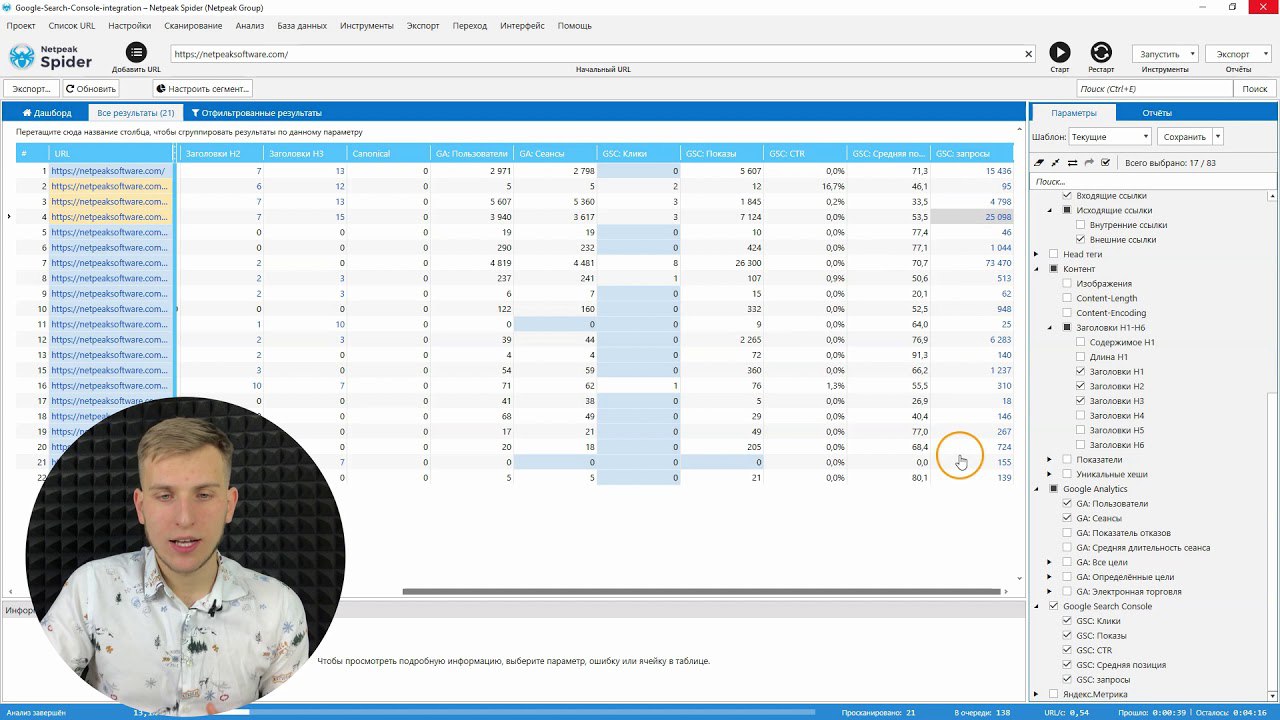Open Отфильтрованные результаты tab
The height and width of the screenshot is (720, 1280).
256,113
